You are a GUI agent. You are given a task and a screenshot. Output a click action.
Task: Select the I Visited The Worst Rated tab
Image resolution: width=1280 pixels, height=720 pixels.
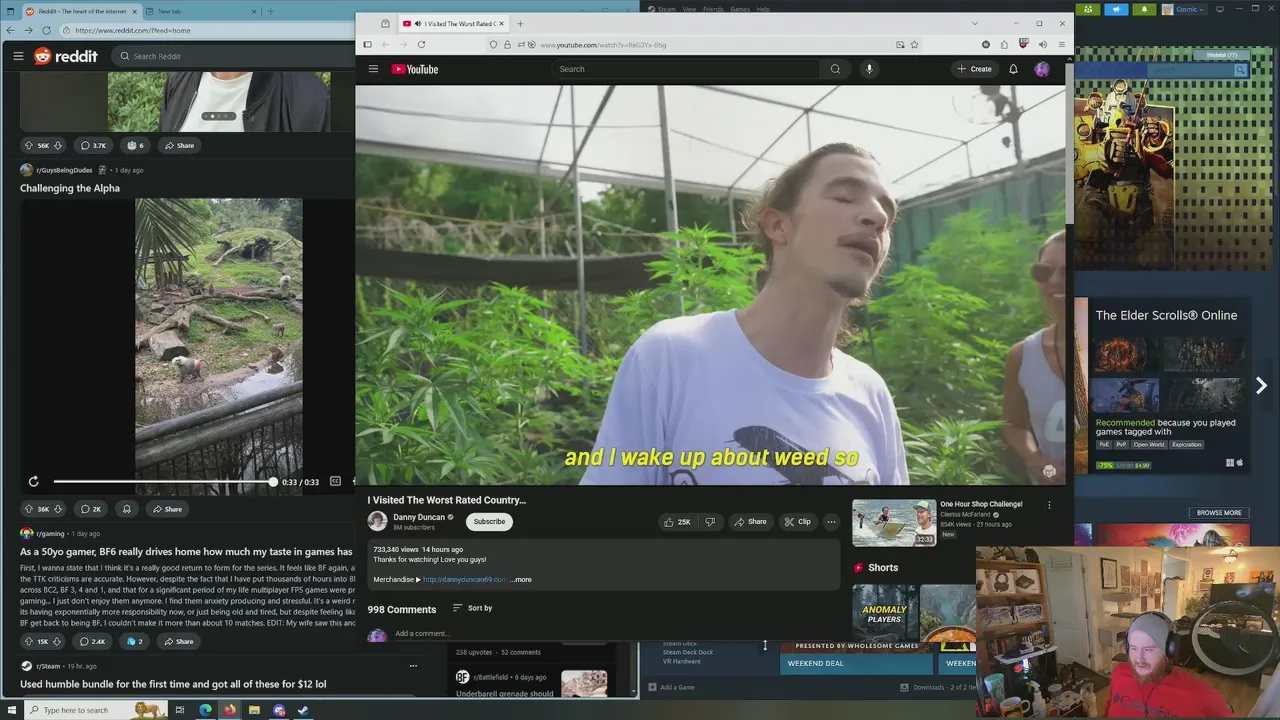pyautogui.click(x=454, y=23)
